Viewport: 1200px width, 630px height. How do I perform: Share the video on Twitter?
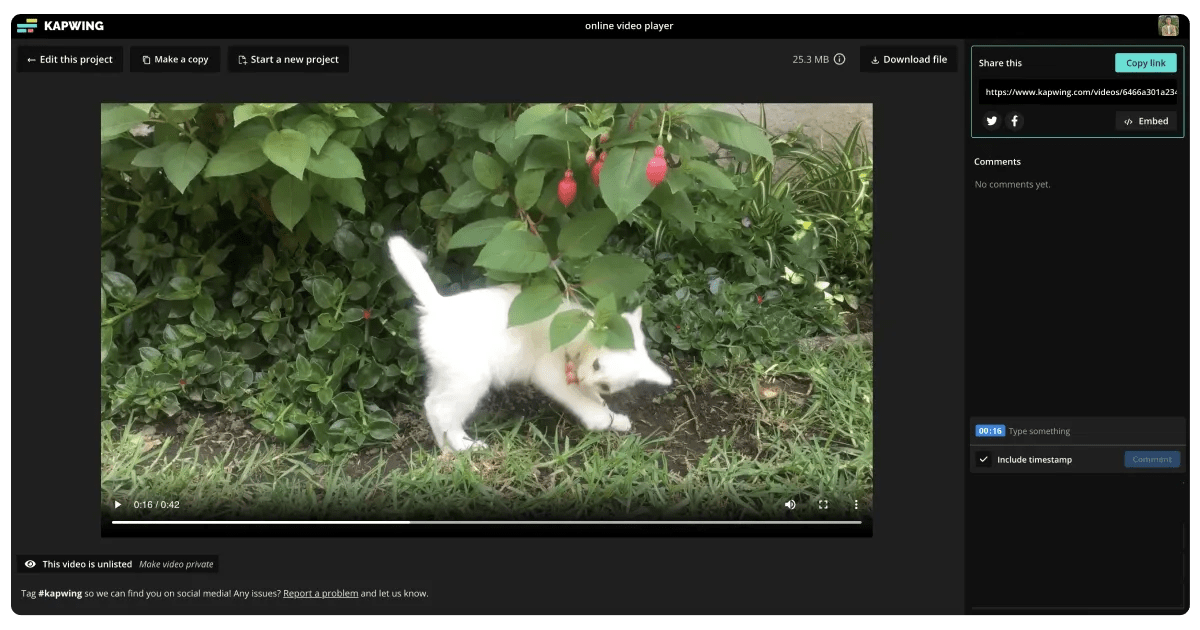[991, 120]
